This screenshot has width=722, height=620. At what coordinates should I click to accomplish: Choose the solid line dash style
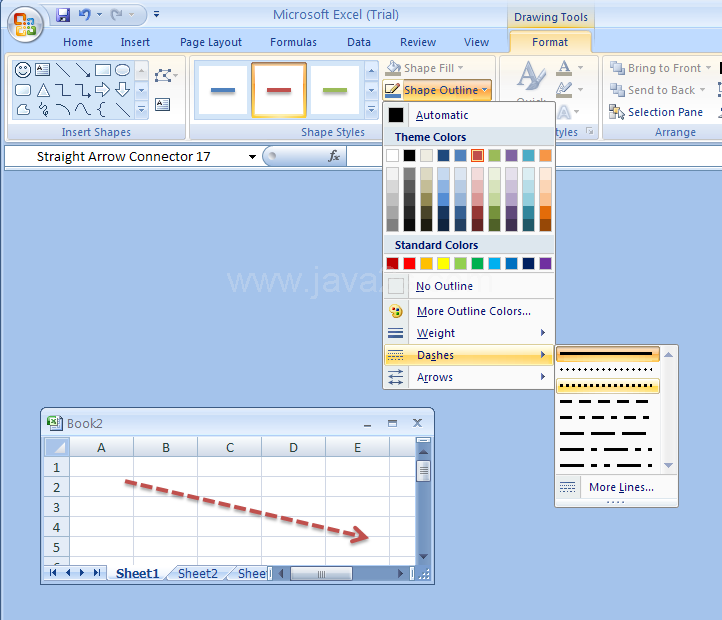[x=607, y=354]
